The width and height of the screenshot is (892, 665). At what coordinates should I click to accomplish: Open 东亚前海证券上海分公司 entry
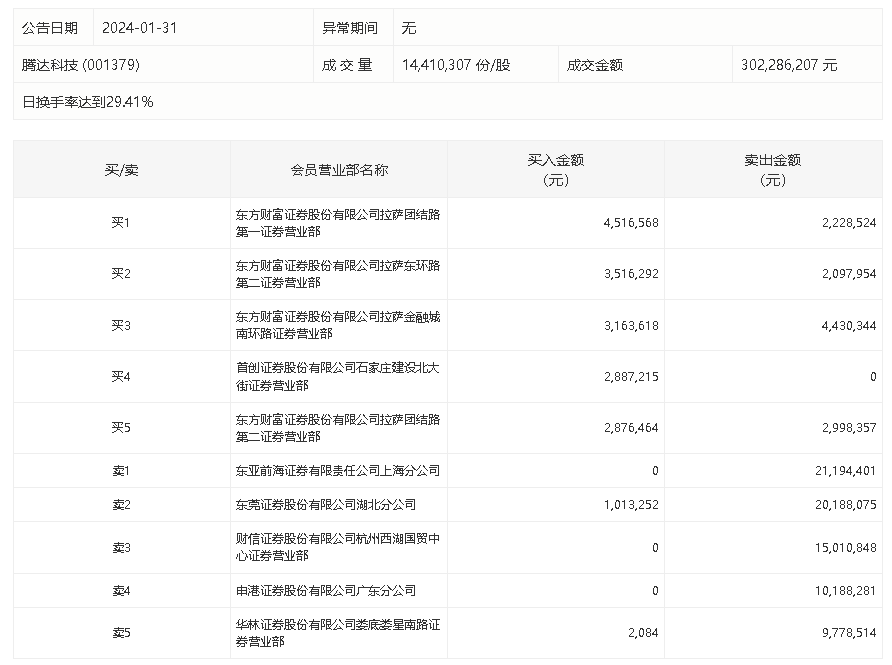(x=338, y=470)
